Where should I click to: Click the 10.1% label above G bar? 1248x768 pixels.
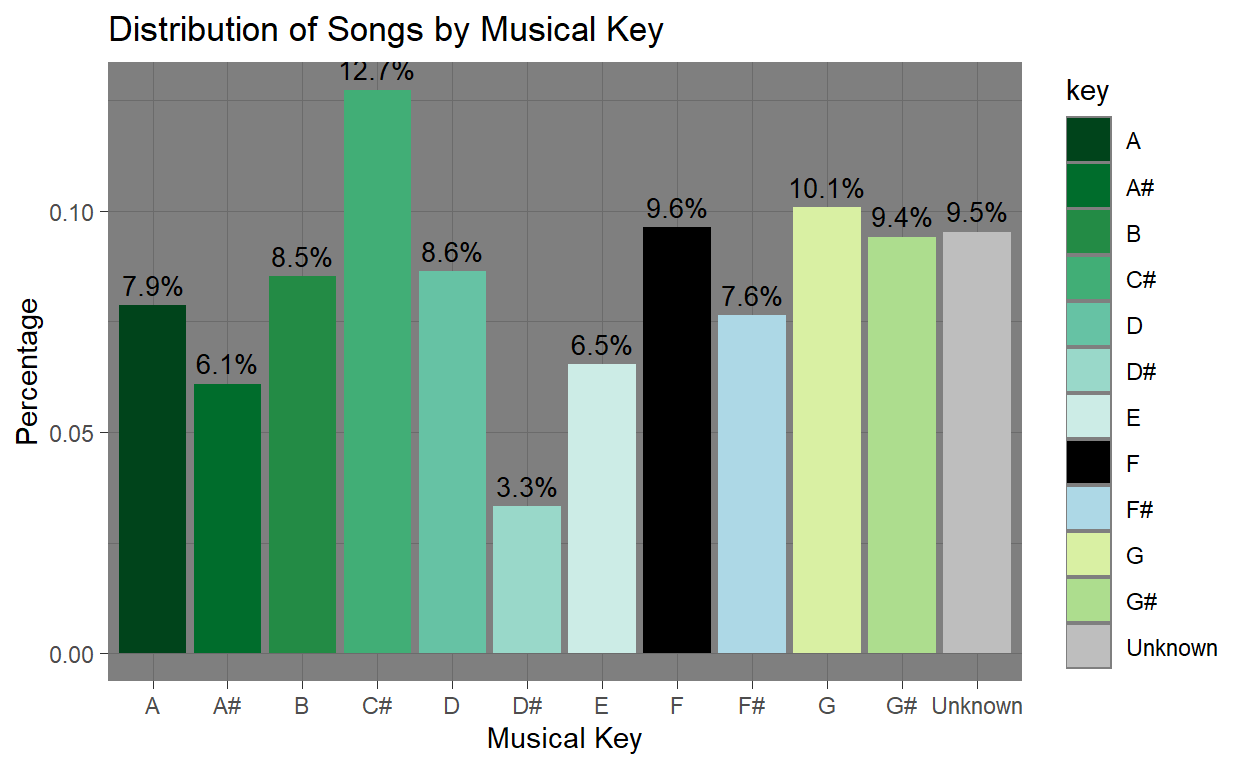coord(826,189)
